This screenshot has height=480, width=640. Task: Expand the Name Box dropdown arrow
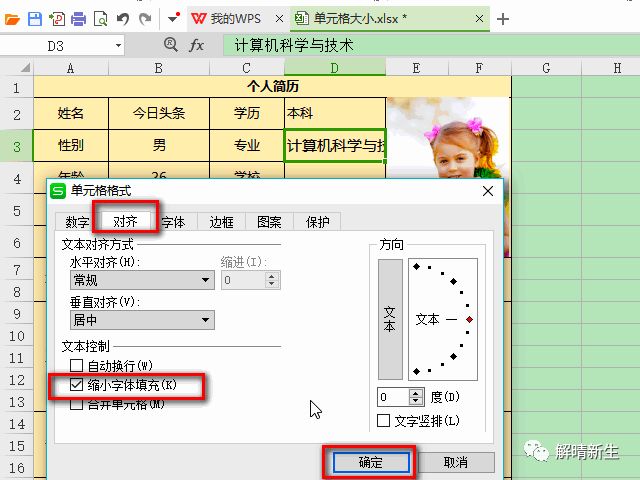[x=119, y=45]
